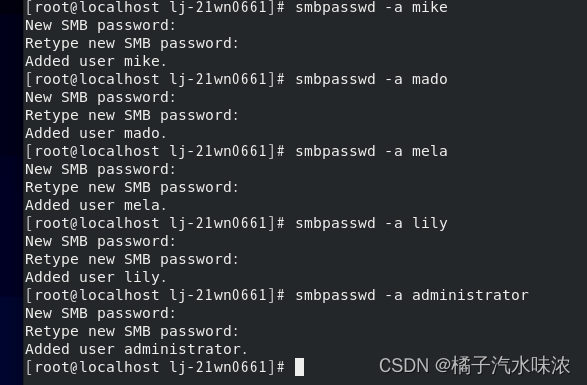Click the last 'Retype new SMB password:' line
Viewport: 587px width, 385px height.
(x=132, y=332)
